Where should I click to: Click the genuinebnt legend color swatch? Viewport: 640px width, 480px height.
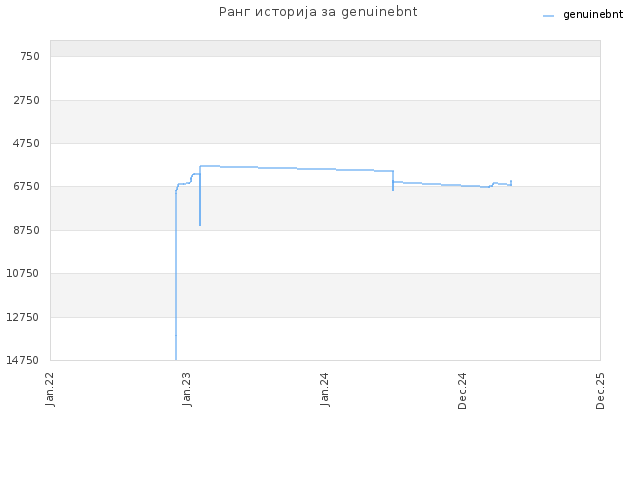coord(548,16)
